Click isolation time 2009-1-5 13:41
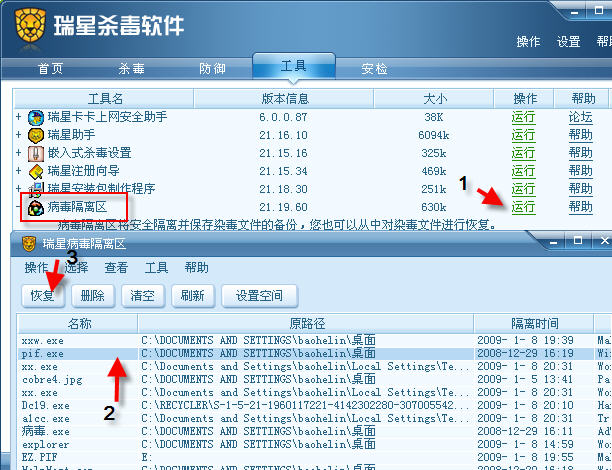The width and height of the screenshot is (612, 470). (x=526, y=379)
